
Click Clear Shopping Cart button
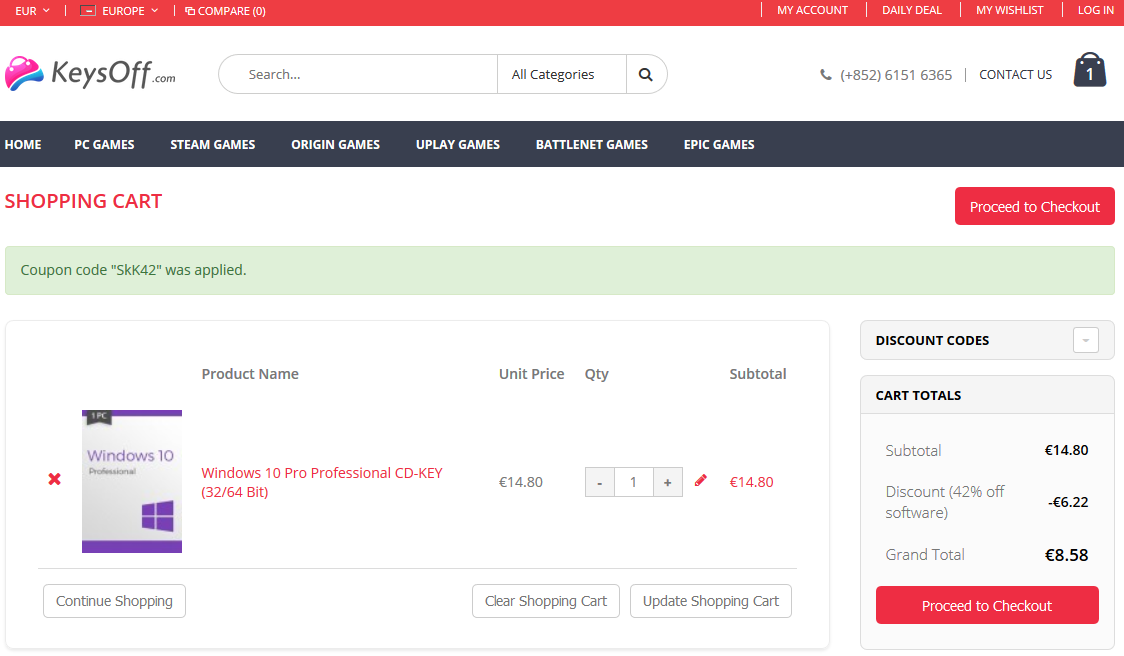546,601
